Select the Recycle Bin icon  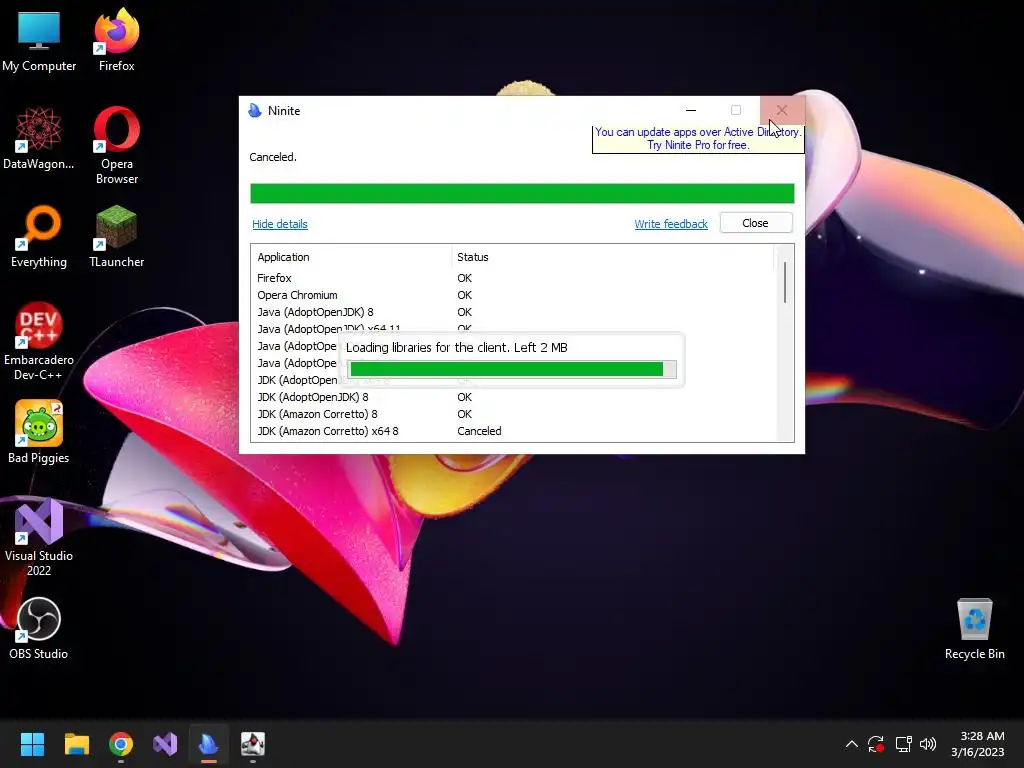point(974,628)
